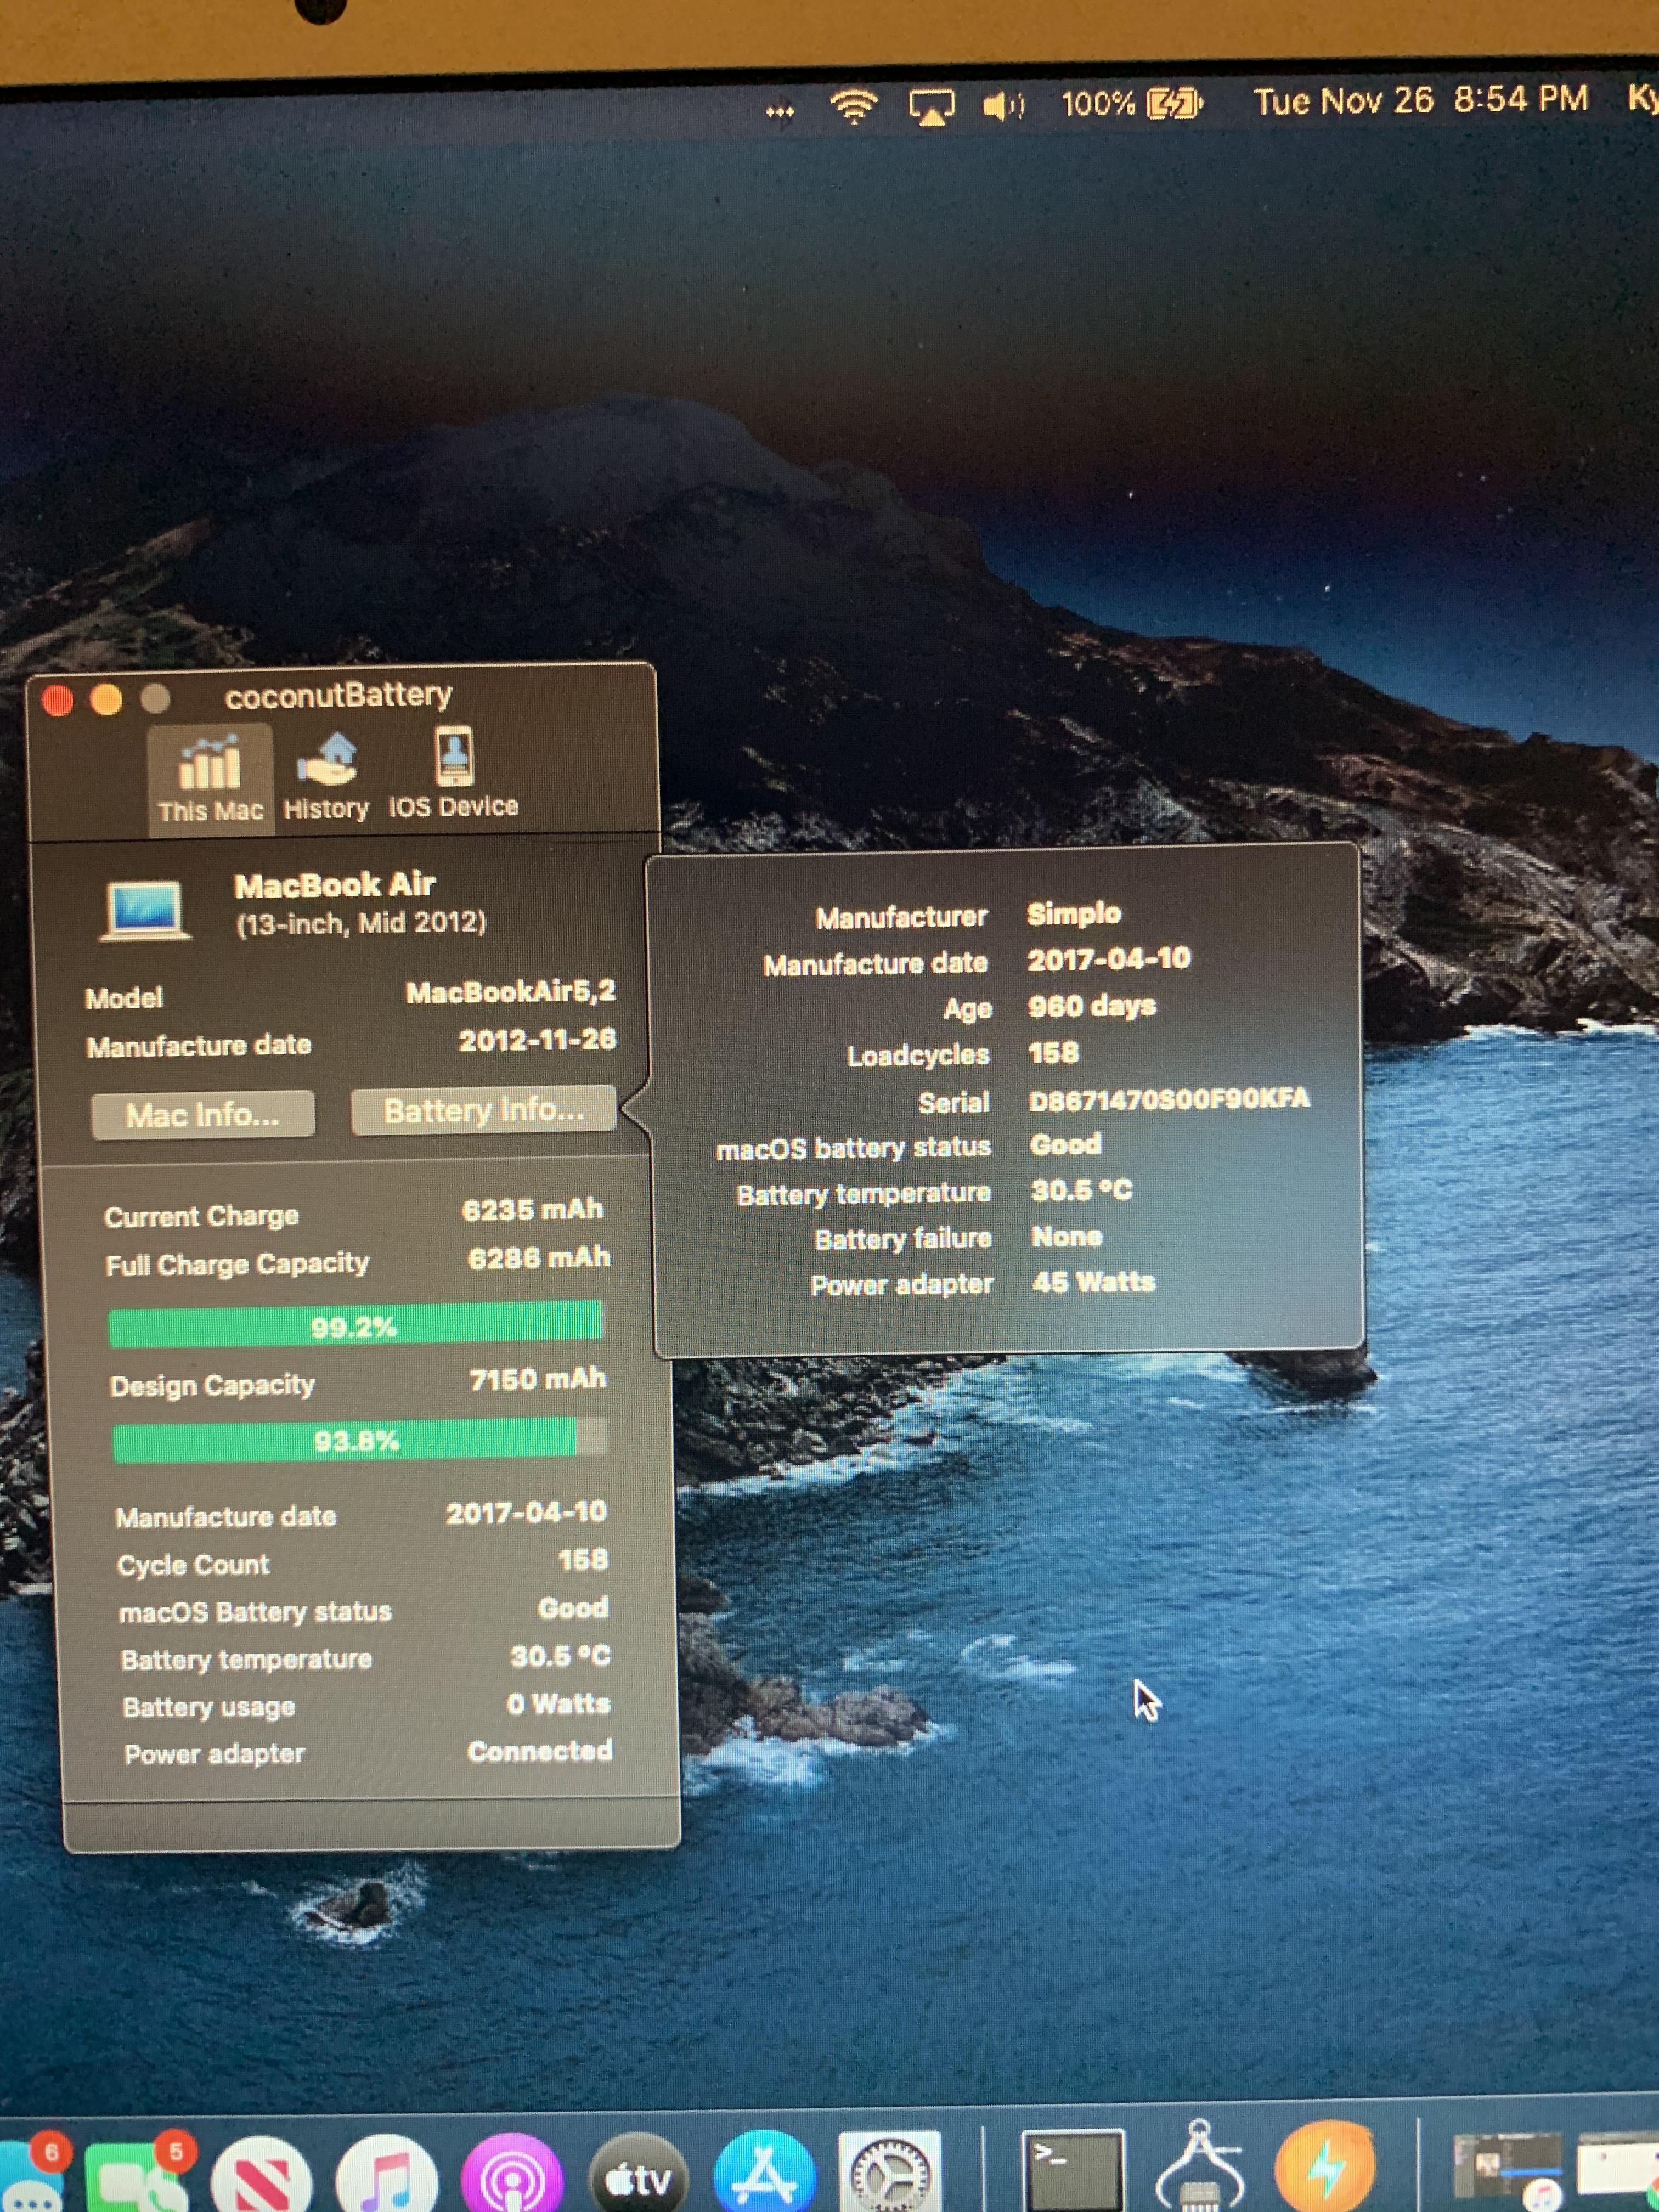Open the Wi-Fi menu bar icon
Viewport: 1659px width, 2212px height.
853,106
